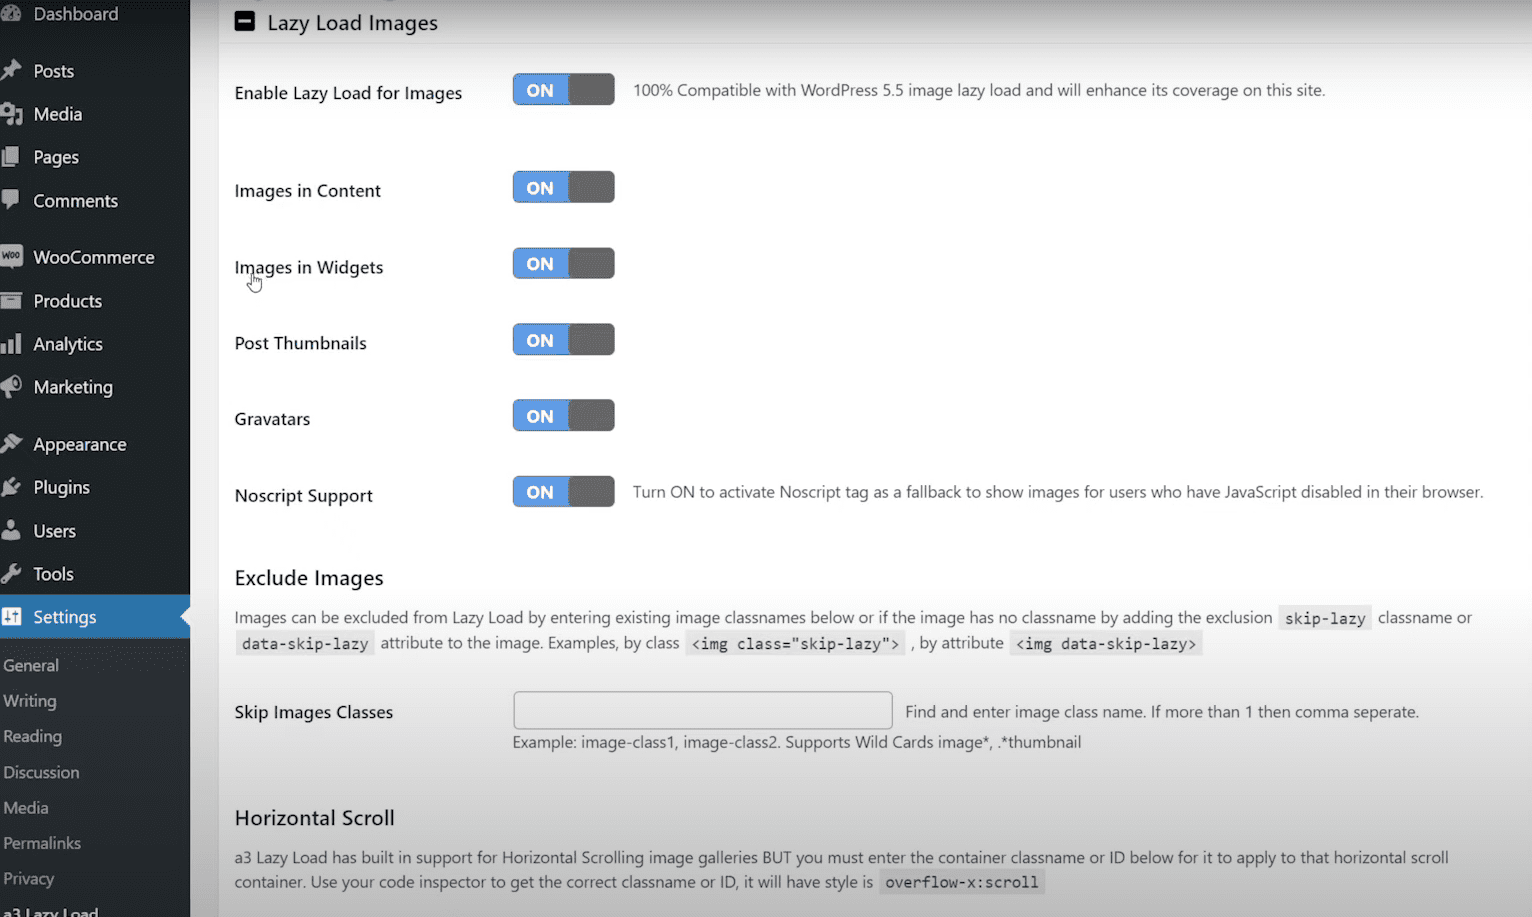Click the overflow-x:scroll code snippet
1532x917 pixels.
(x=962, y=882)
